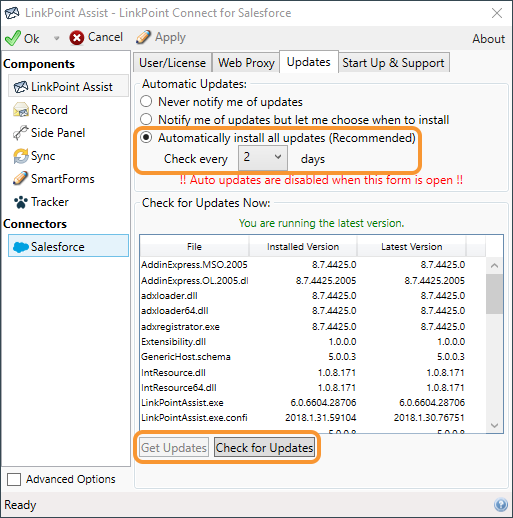The image size is (513, 518).
Task: Select Notify me but let me choose radio
Action: (146, 119)
